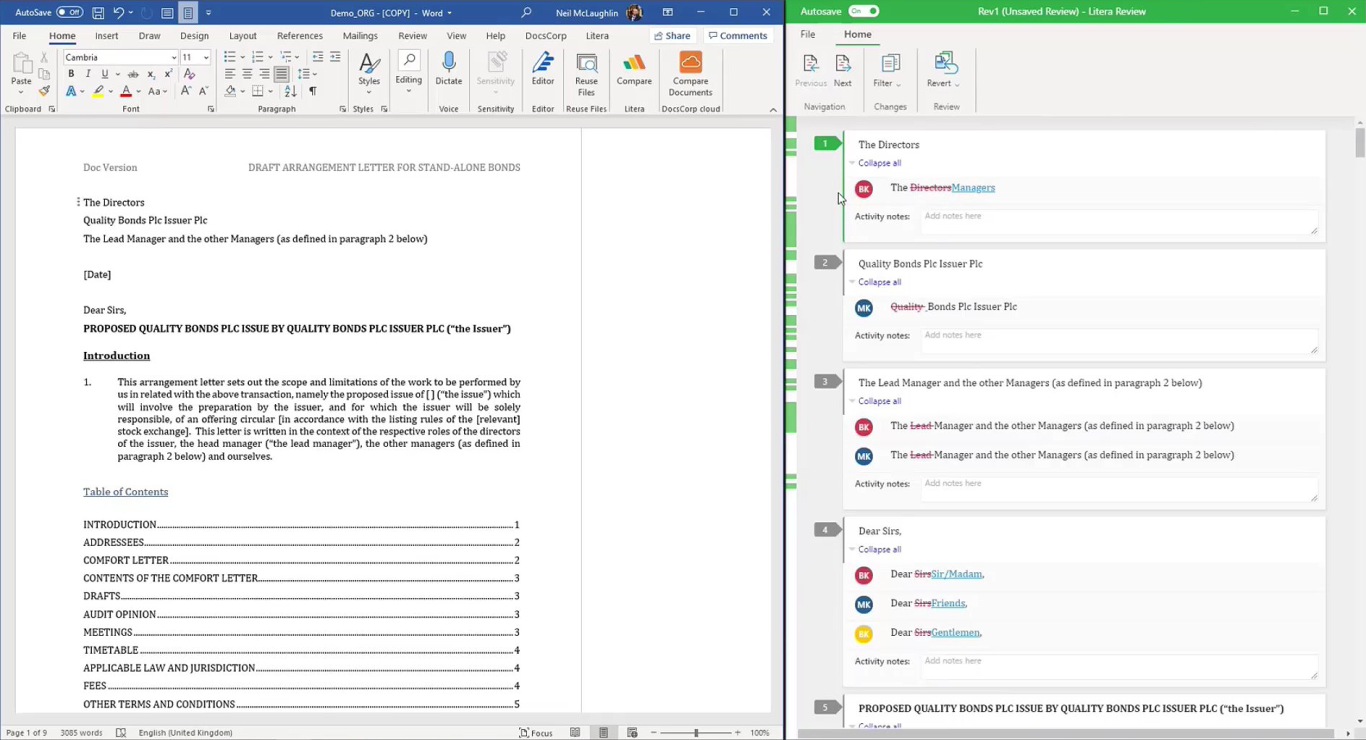
Task: Toggle yellow text highlight color
Action: pyautogui.click(x=98, y=91)
